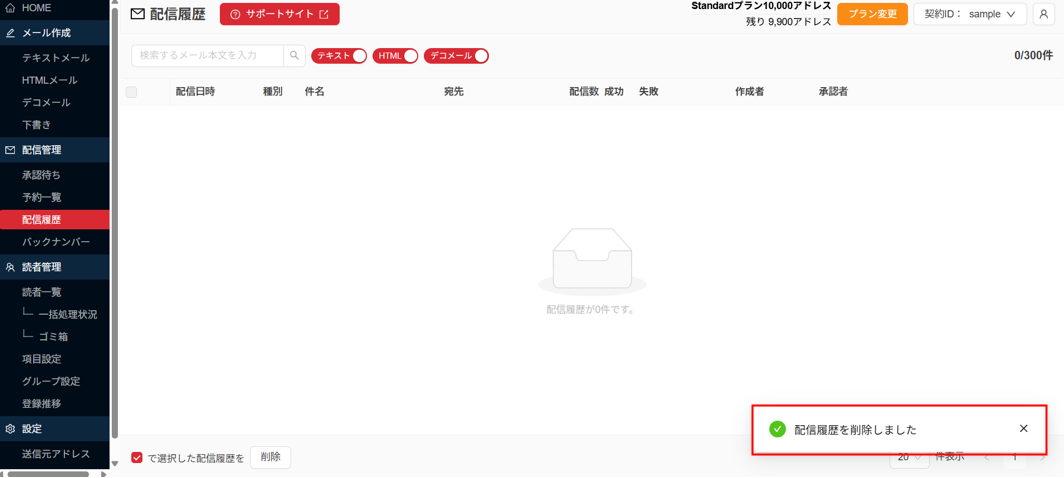Click the search magnifier icon

[294, 56]
